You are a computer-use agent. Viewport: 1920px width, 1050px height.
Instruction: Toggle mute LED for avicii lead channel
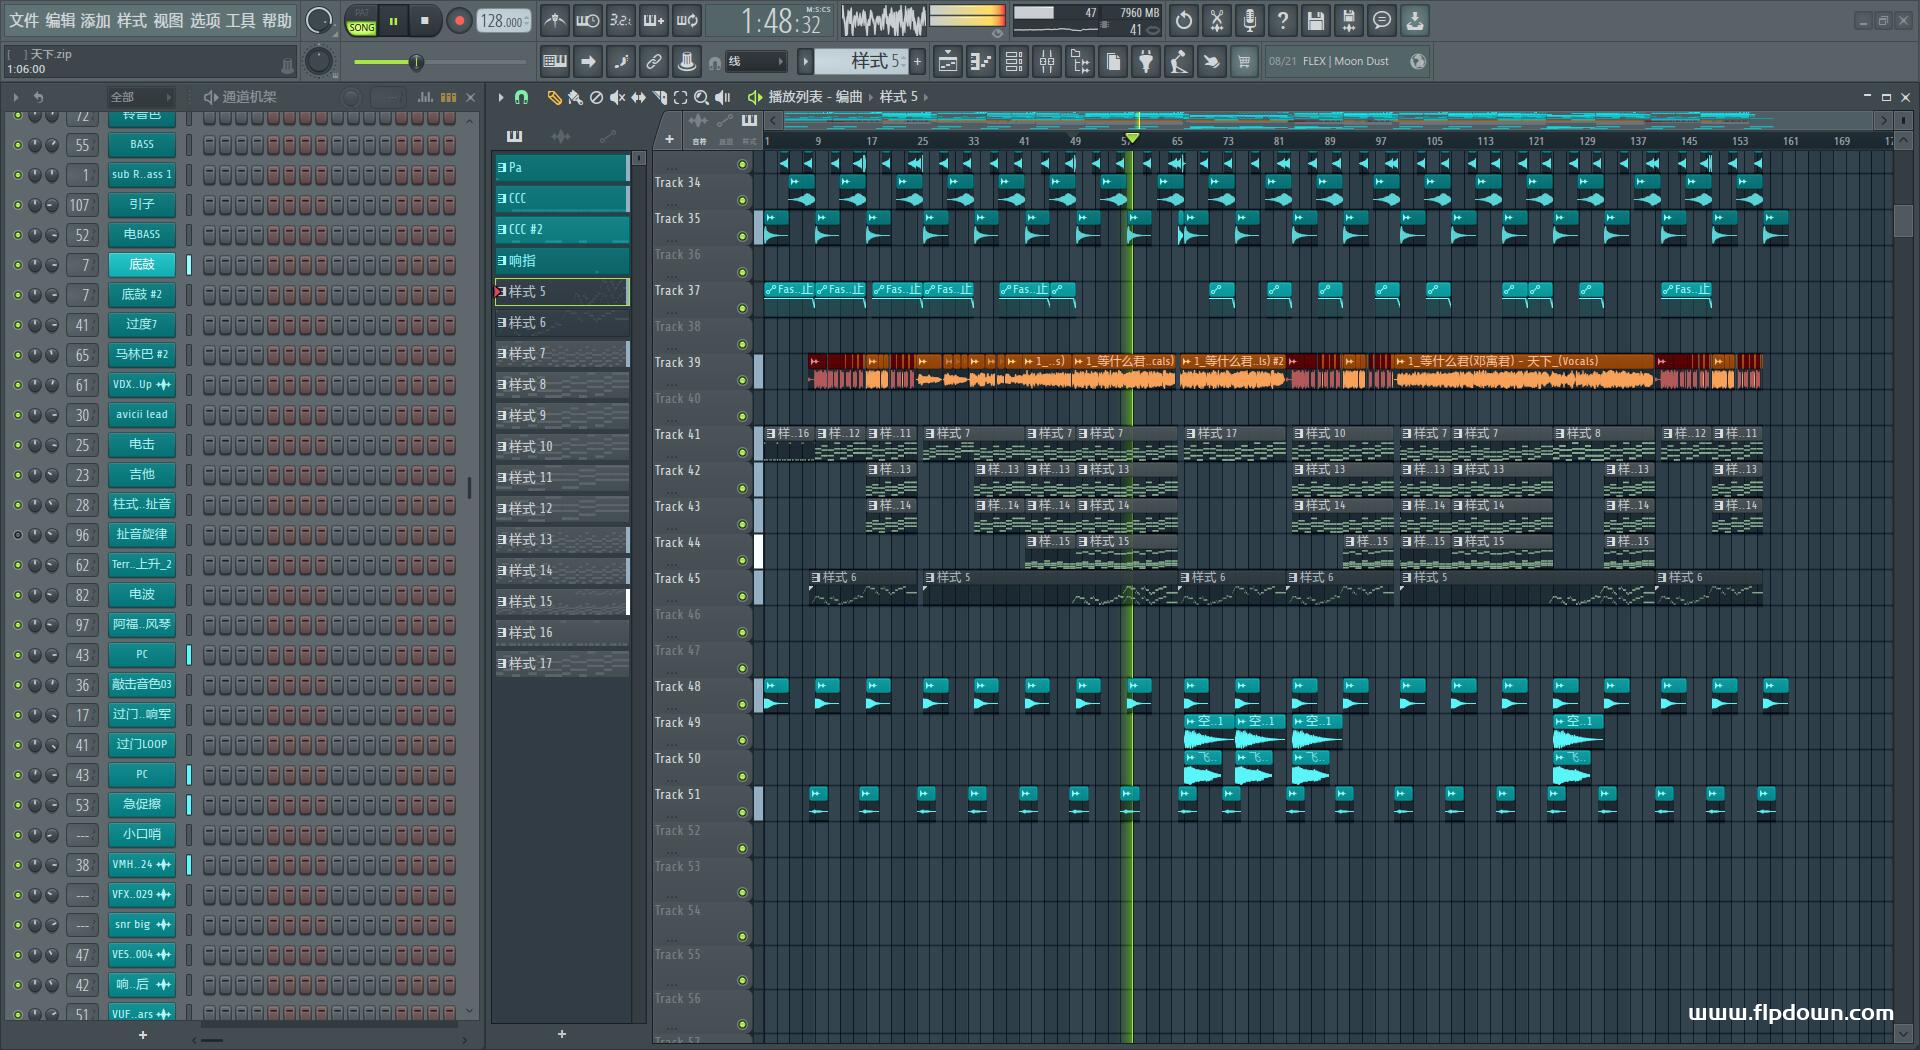17,415
